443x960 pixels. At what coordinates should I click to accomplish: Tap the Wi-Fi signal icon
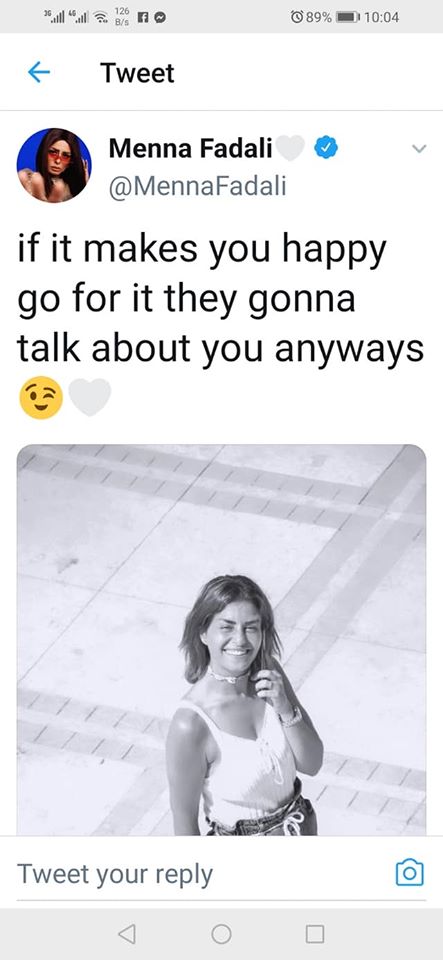(97, 17)
